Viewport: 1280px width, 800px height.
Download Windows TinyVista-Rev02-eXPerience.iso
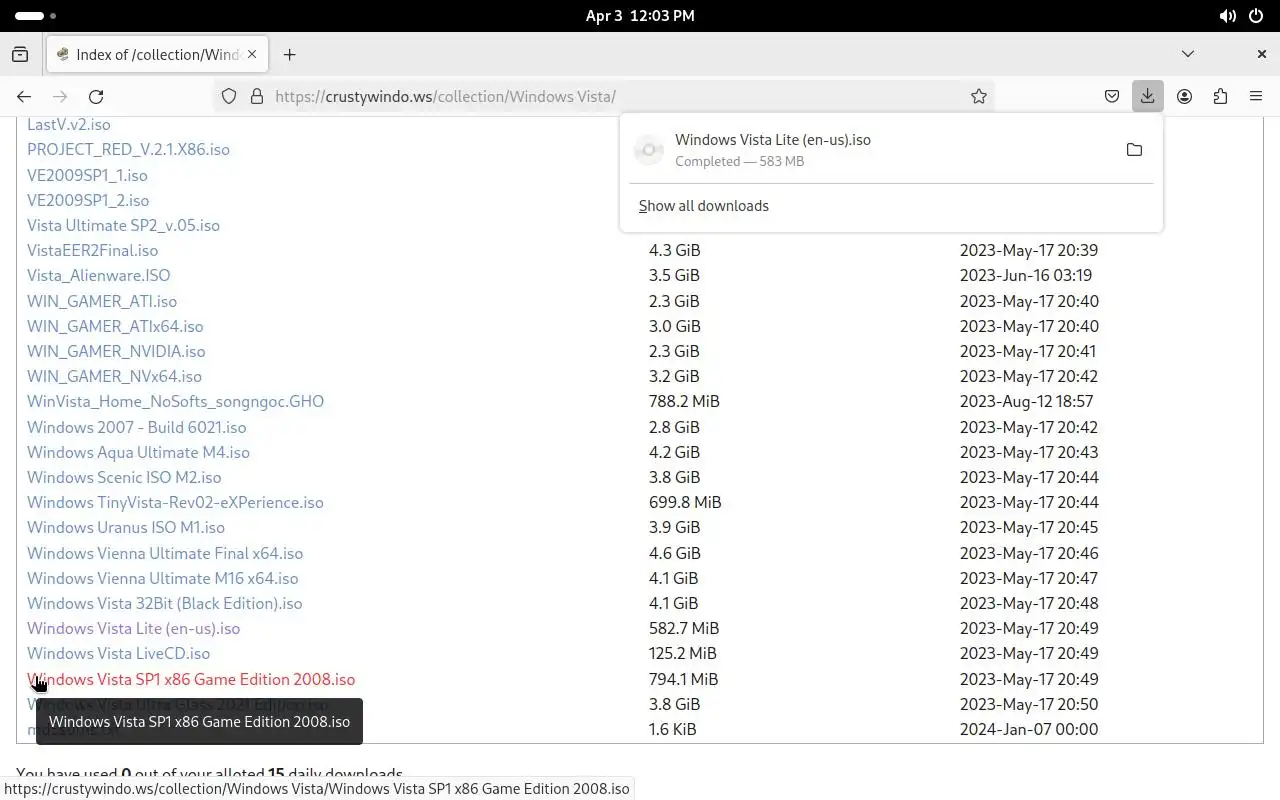(175, 502)
